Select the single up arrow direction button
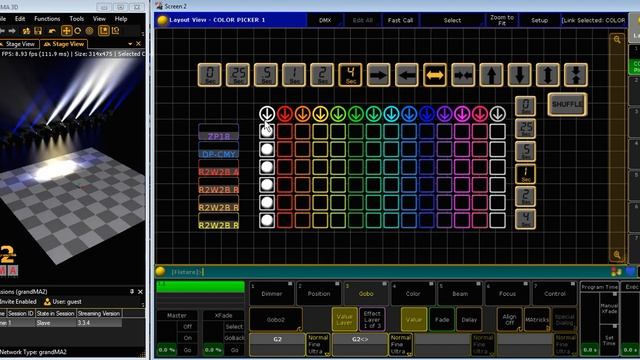The height and width of the screenshot is (360, 640). point(491,75)
